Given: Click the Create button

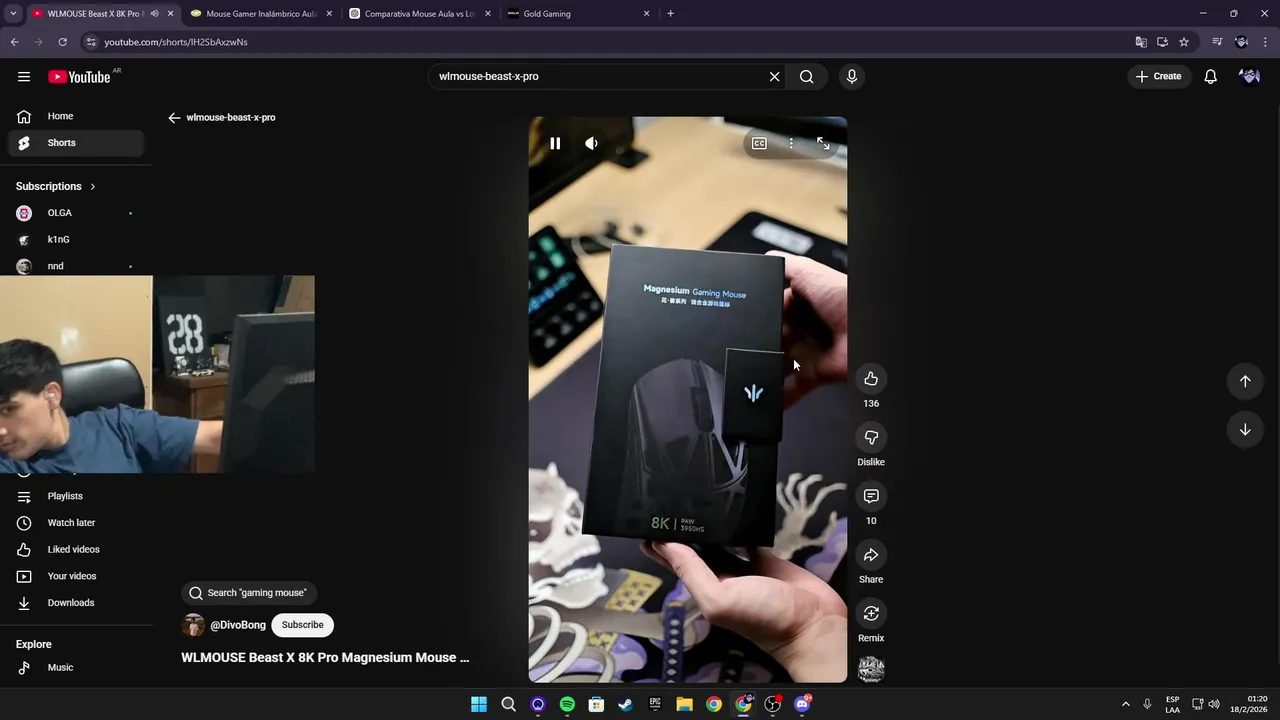Looking at the screenshot, I should pos(1158,77).
